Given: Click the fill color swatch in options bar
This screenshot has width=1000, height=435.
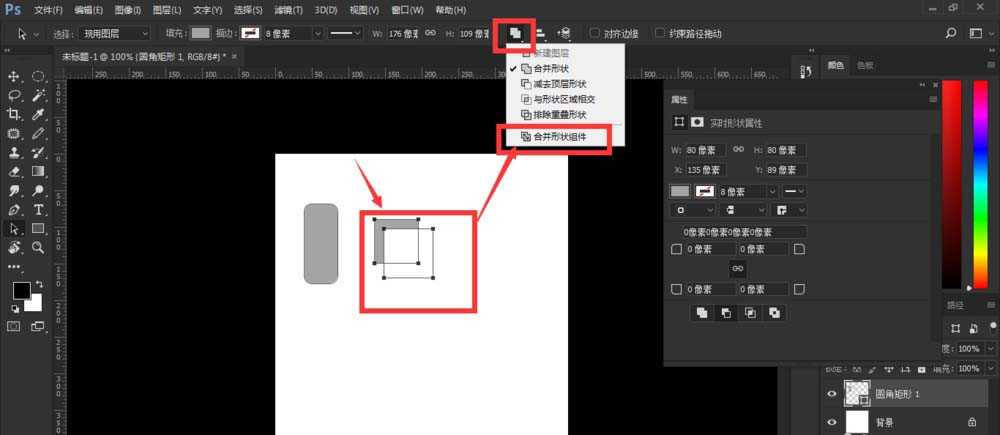Looking at the screenshot, I should coord(201,33).
